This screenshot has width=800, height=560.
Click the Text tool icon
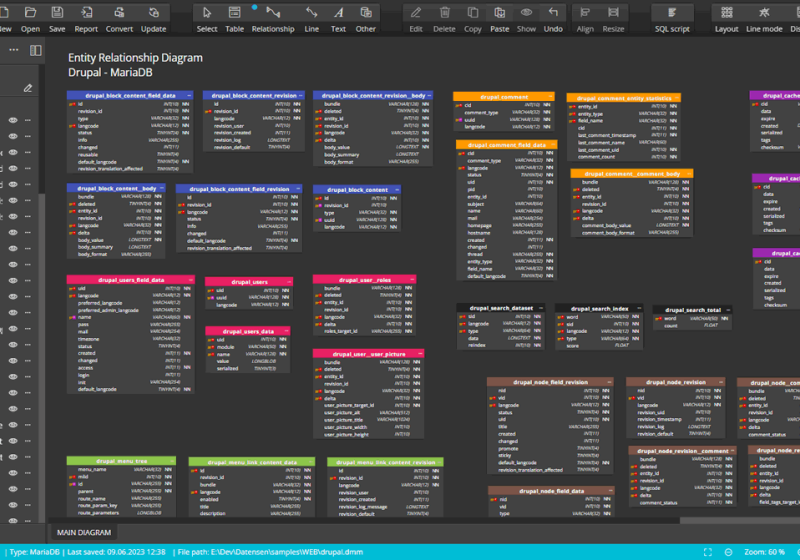click(x=338, y=13)
